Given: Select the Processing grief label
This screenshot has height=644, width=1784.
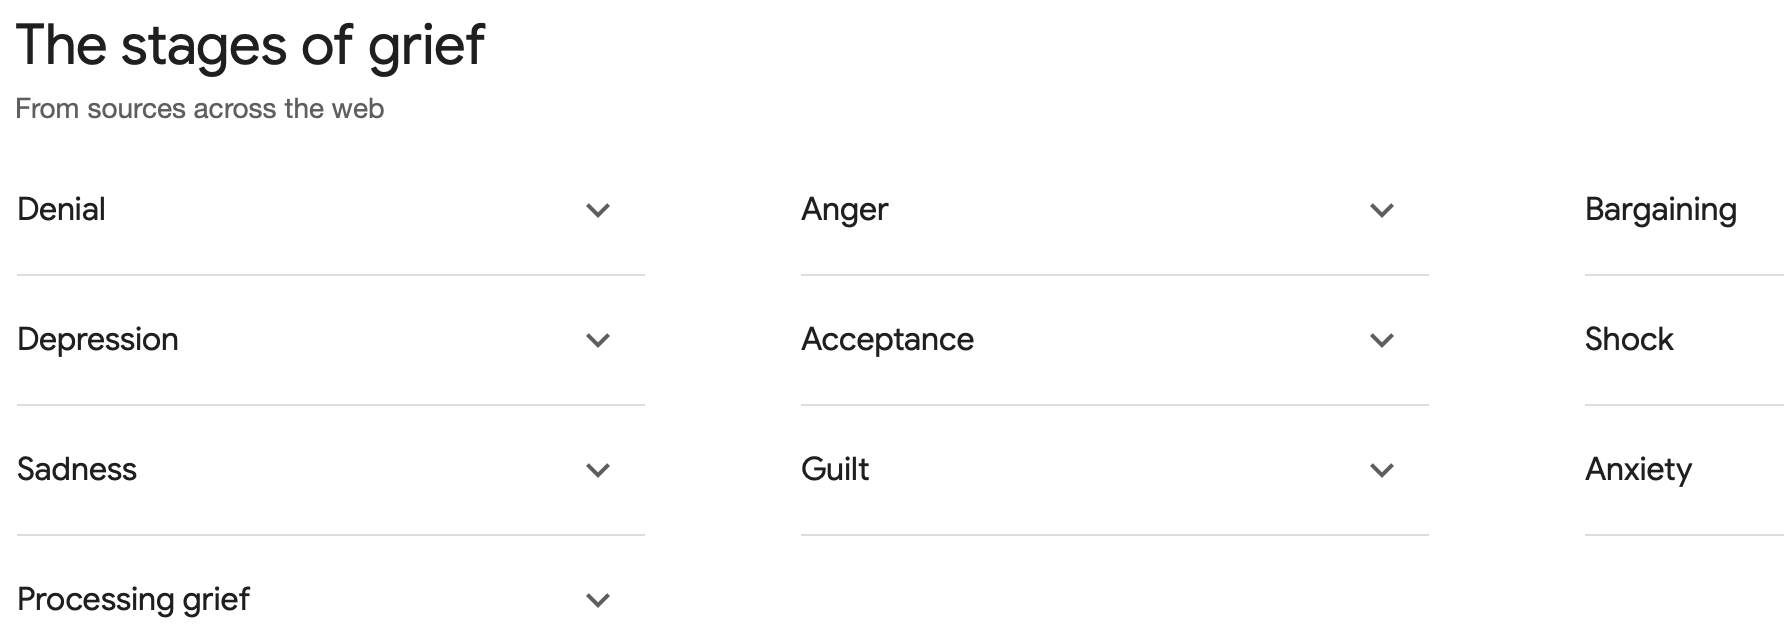Looking at the screenshot, I should click(133, 599).
